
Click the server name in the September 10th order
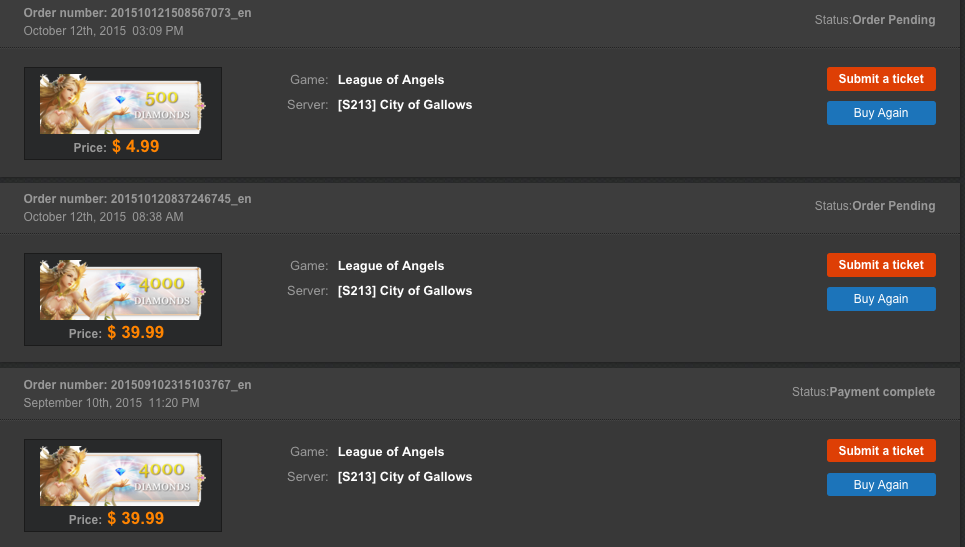[x=405, y=477]
